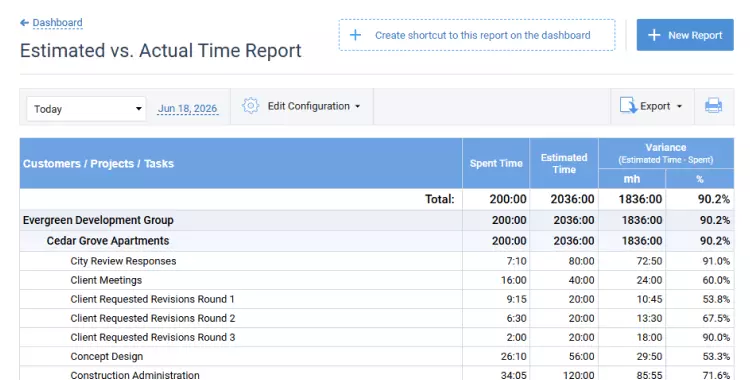This screenshot has height=380, width=750.
Task: Open the Edit Configuration menu
Action: click(x=314, y=106)
